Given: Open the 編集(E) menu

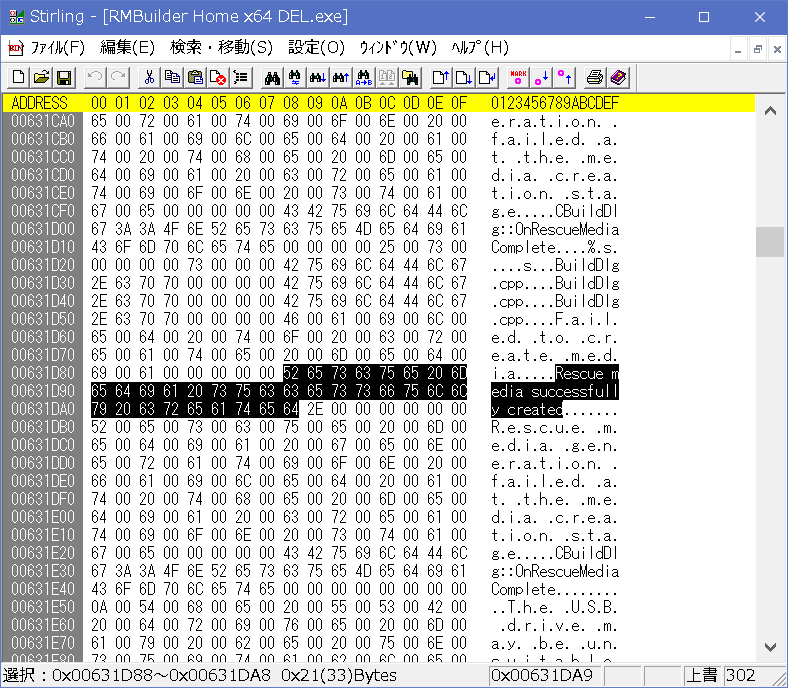Looking at the screenshot, I should click(x=128, y=48).
